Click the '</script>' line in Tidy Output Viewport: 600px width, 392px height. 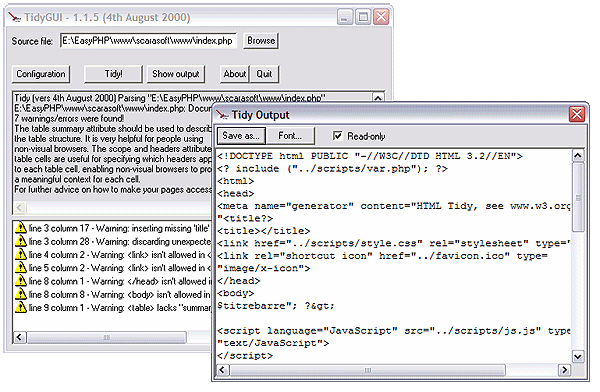pos(245,355)
